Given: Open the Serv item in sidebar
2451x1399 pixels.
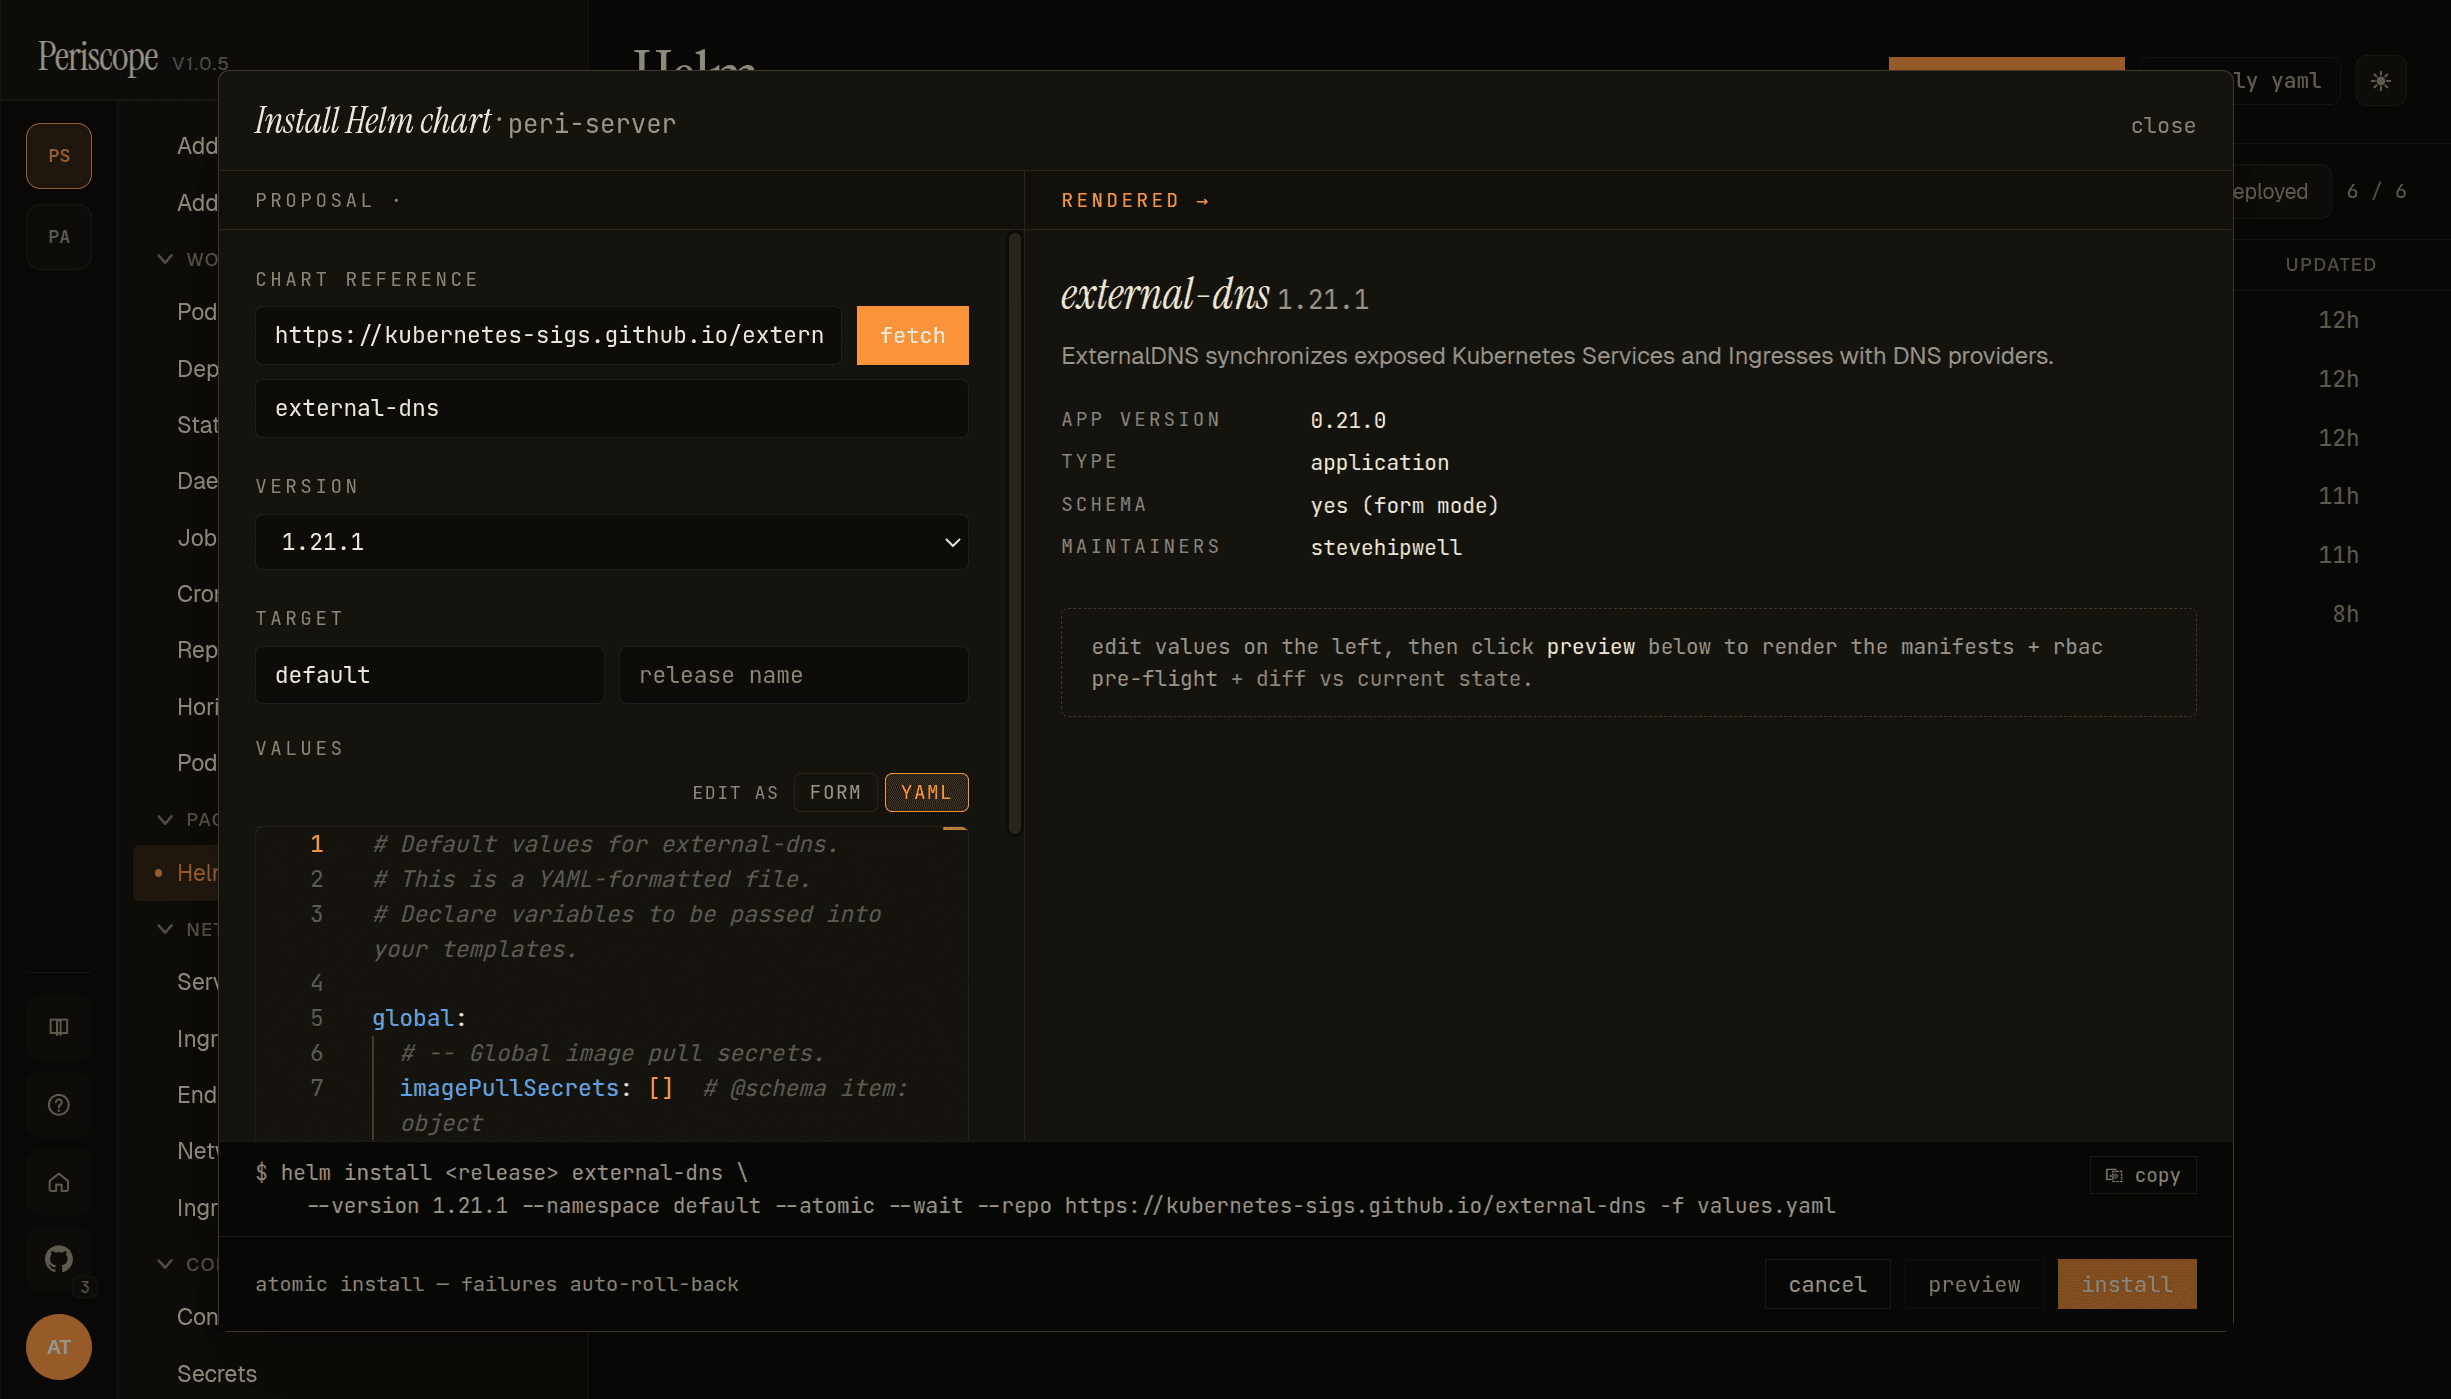Looking at the screenshot, I should coord(197,982).
